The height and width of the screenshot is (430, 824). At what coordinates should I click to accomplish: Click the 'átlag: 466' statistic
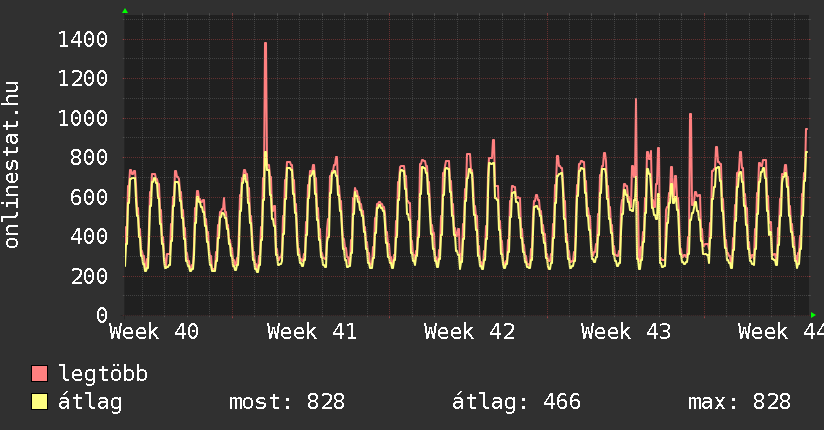coord(516,402)
